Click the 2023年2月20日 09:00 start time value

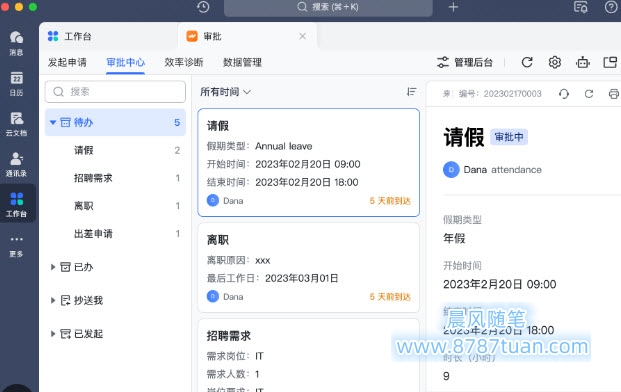(x=500, y=284)
